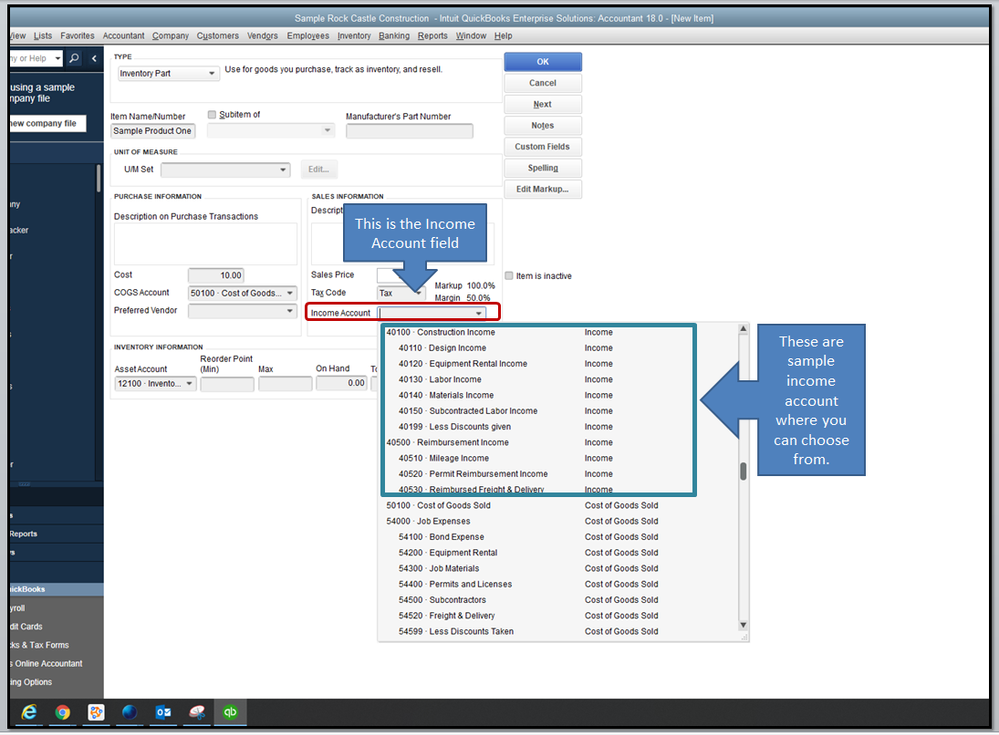Click the Income Account dropdown arrow
Viewport: 999px width, 735px height.
478,313
